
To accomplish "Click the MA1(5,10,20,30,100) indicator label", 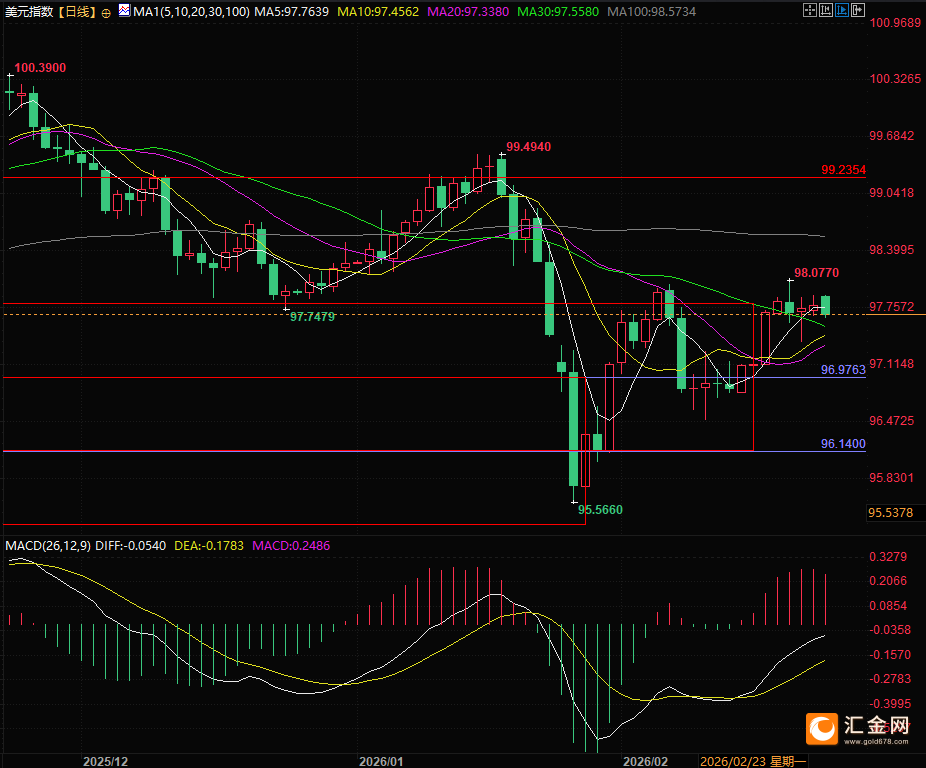I will (192, 12).
